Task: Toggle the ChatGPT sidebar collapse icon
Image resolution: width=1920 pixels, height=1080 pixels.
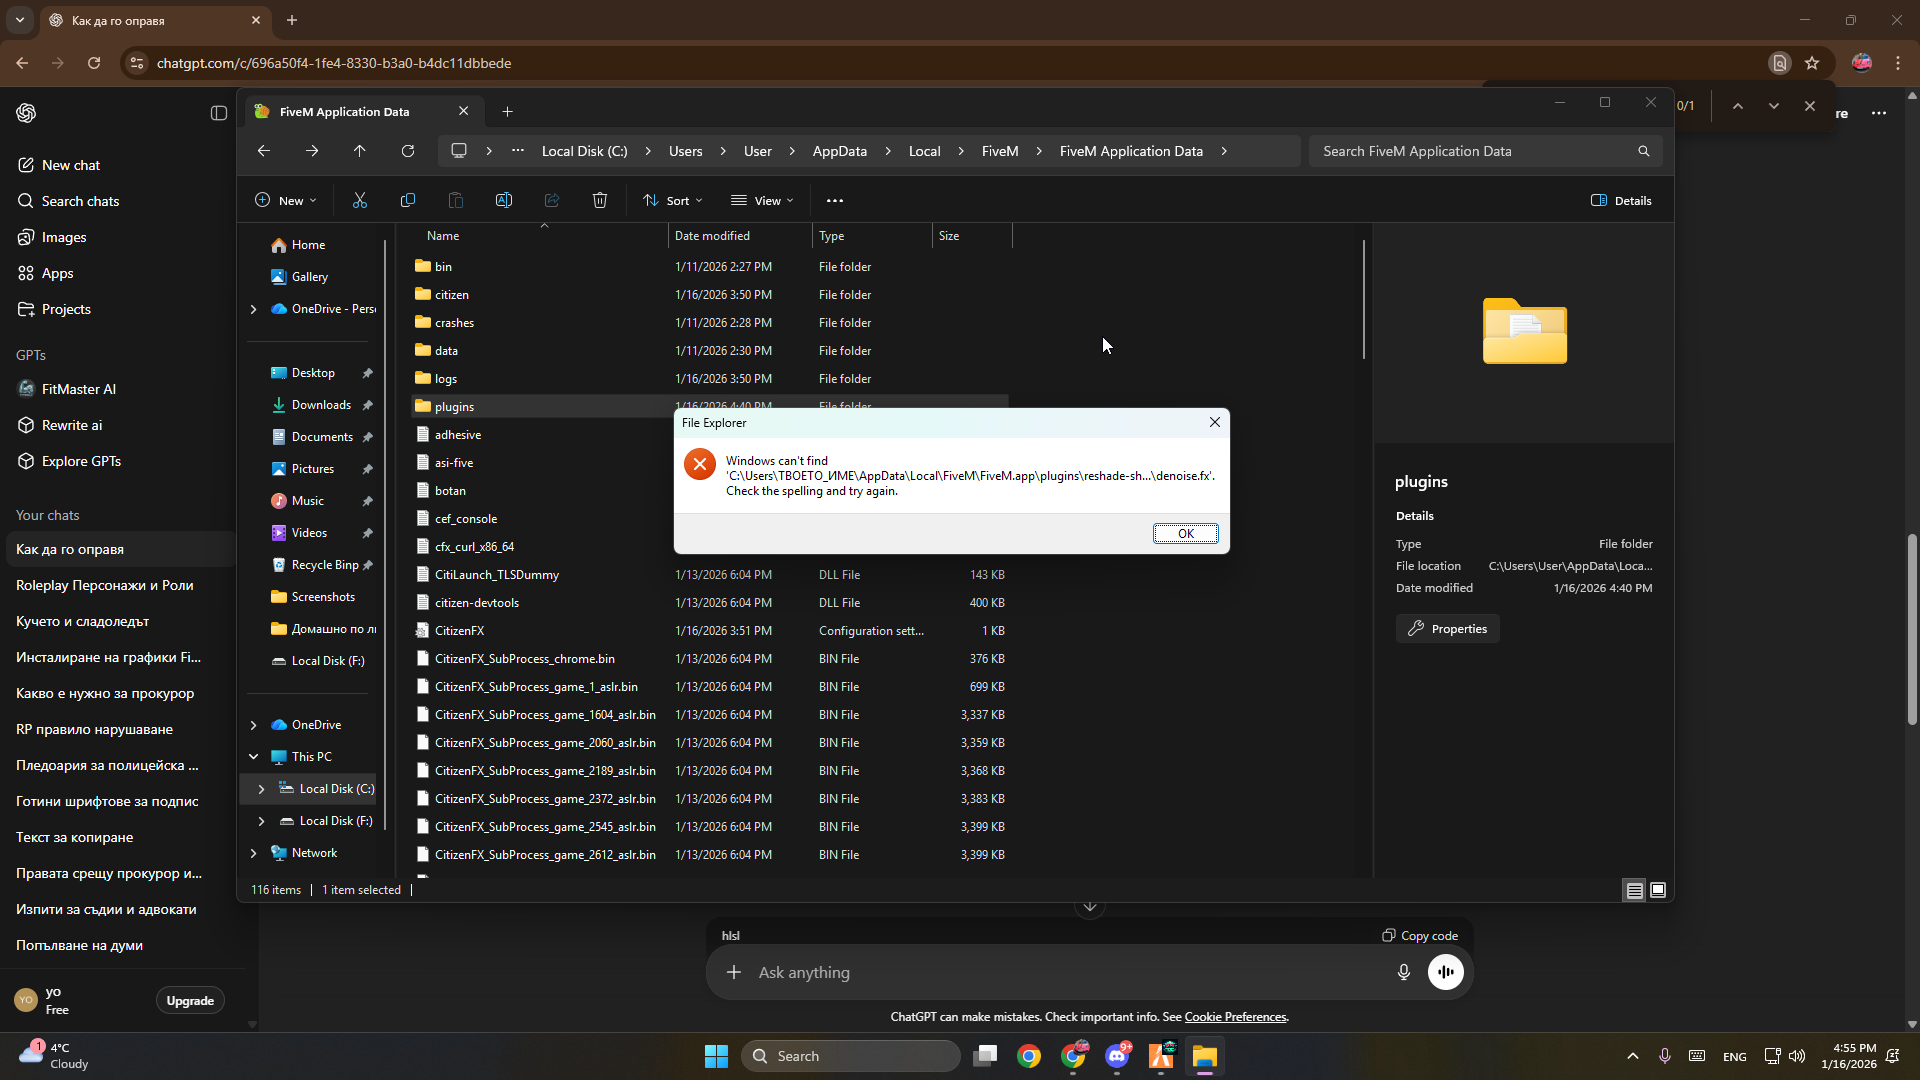Action: 219,113
